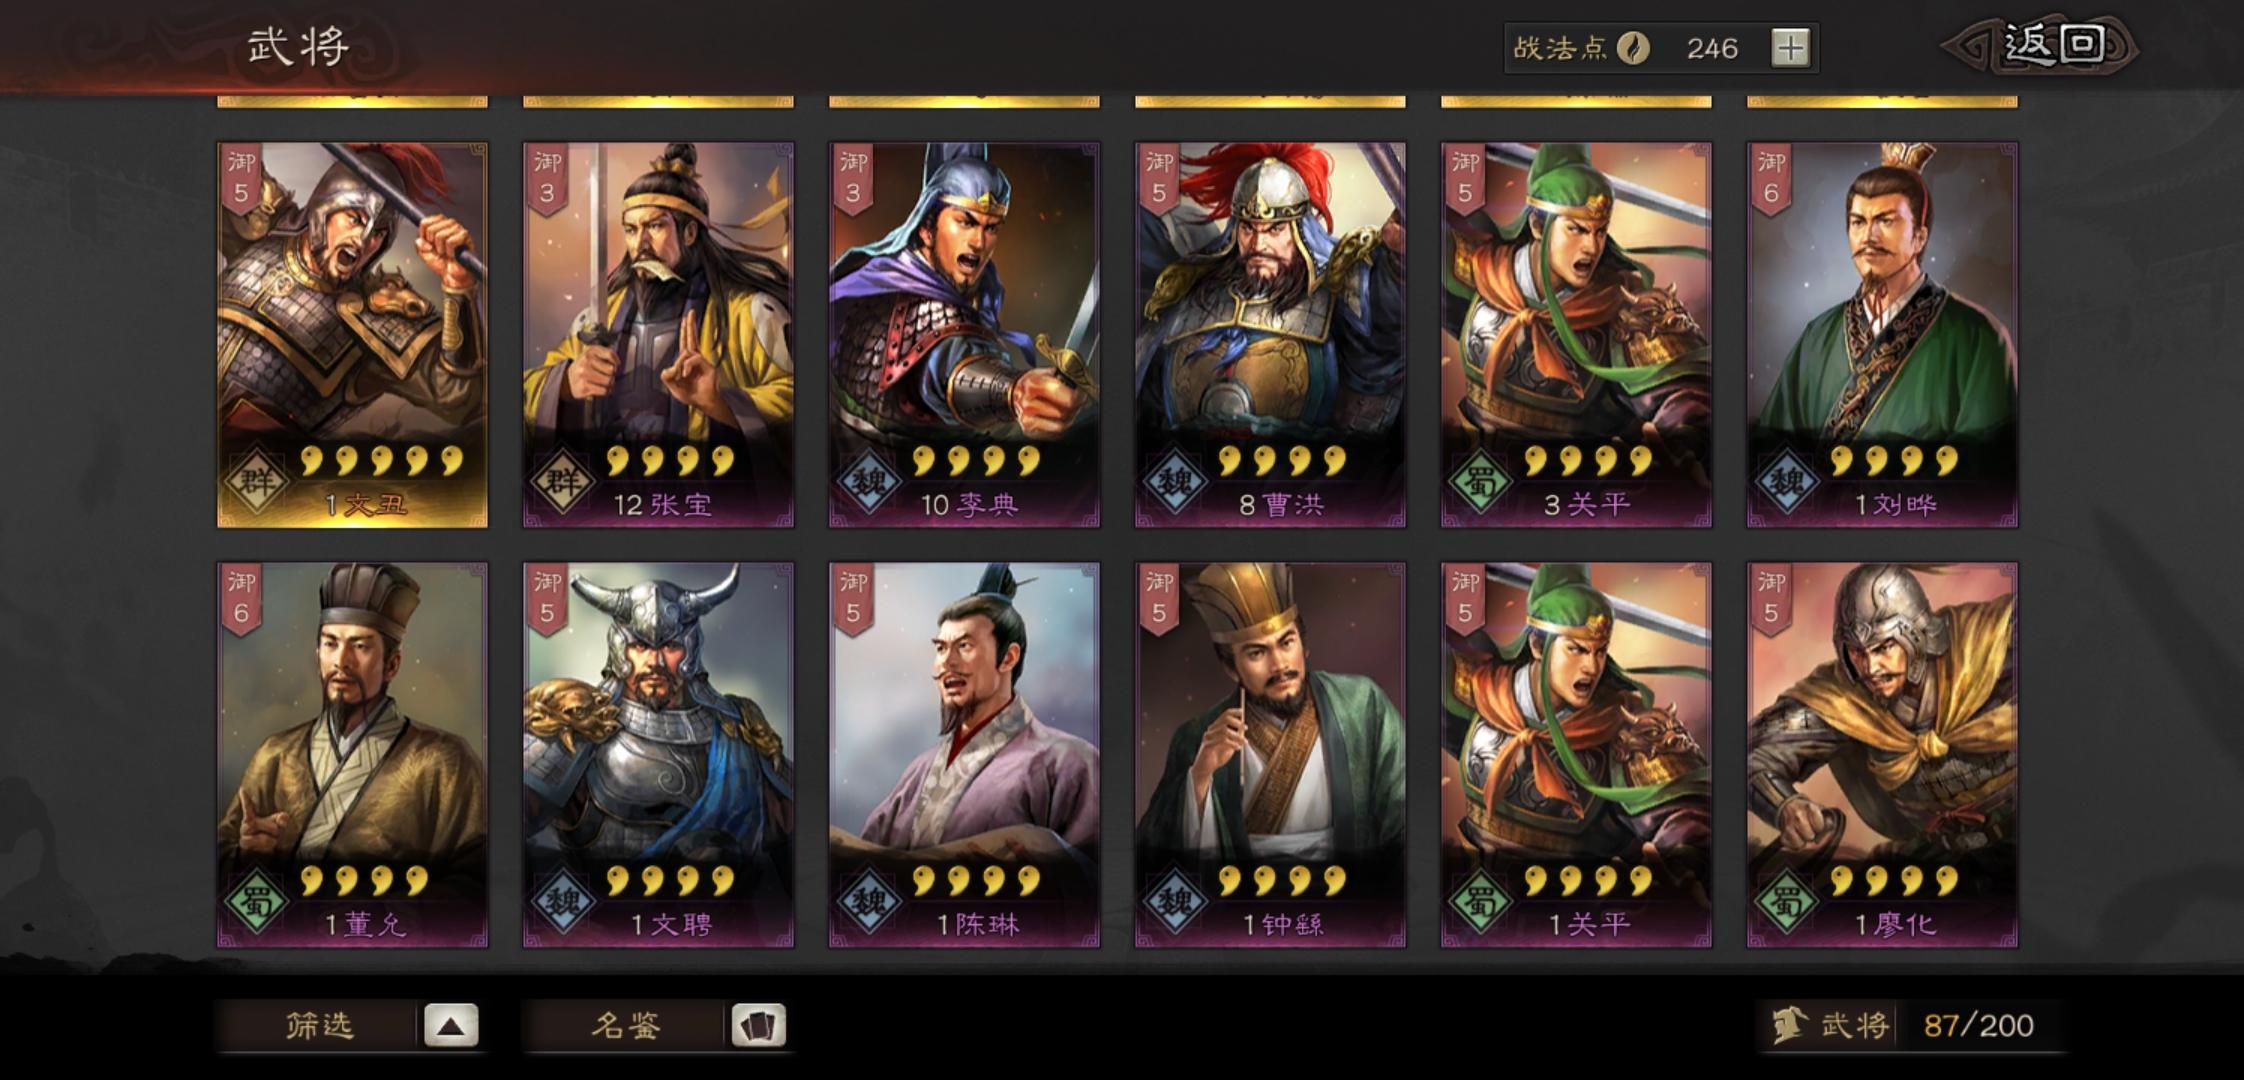Select the 张宝 general card
The height and width of the screenshot is (1080, 2244).
[659, 335]
